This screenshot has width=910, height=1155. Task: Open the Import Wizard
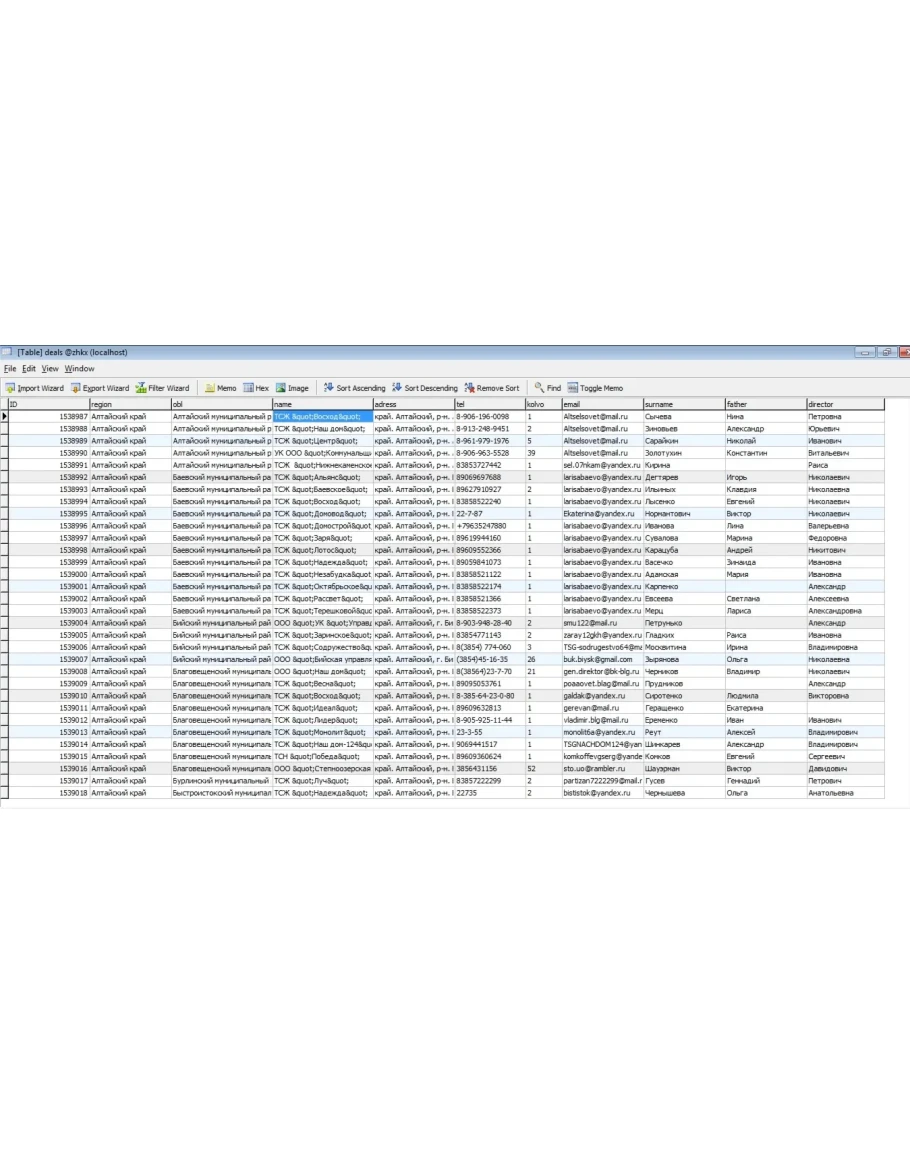tap(34, 388)
